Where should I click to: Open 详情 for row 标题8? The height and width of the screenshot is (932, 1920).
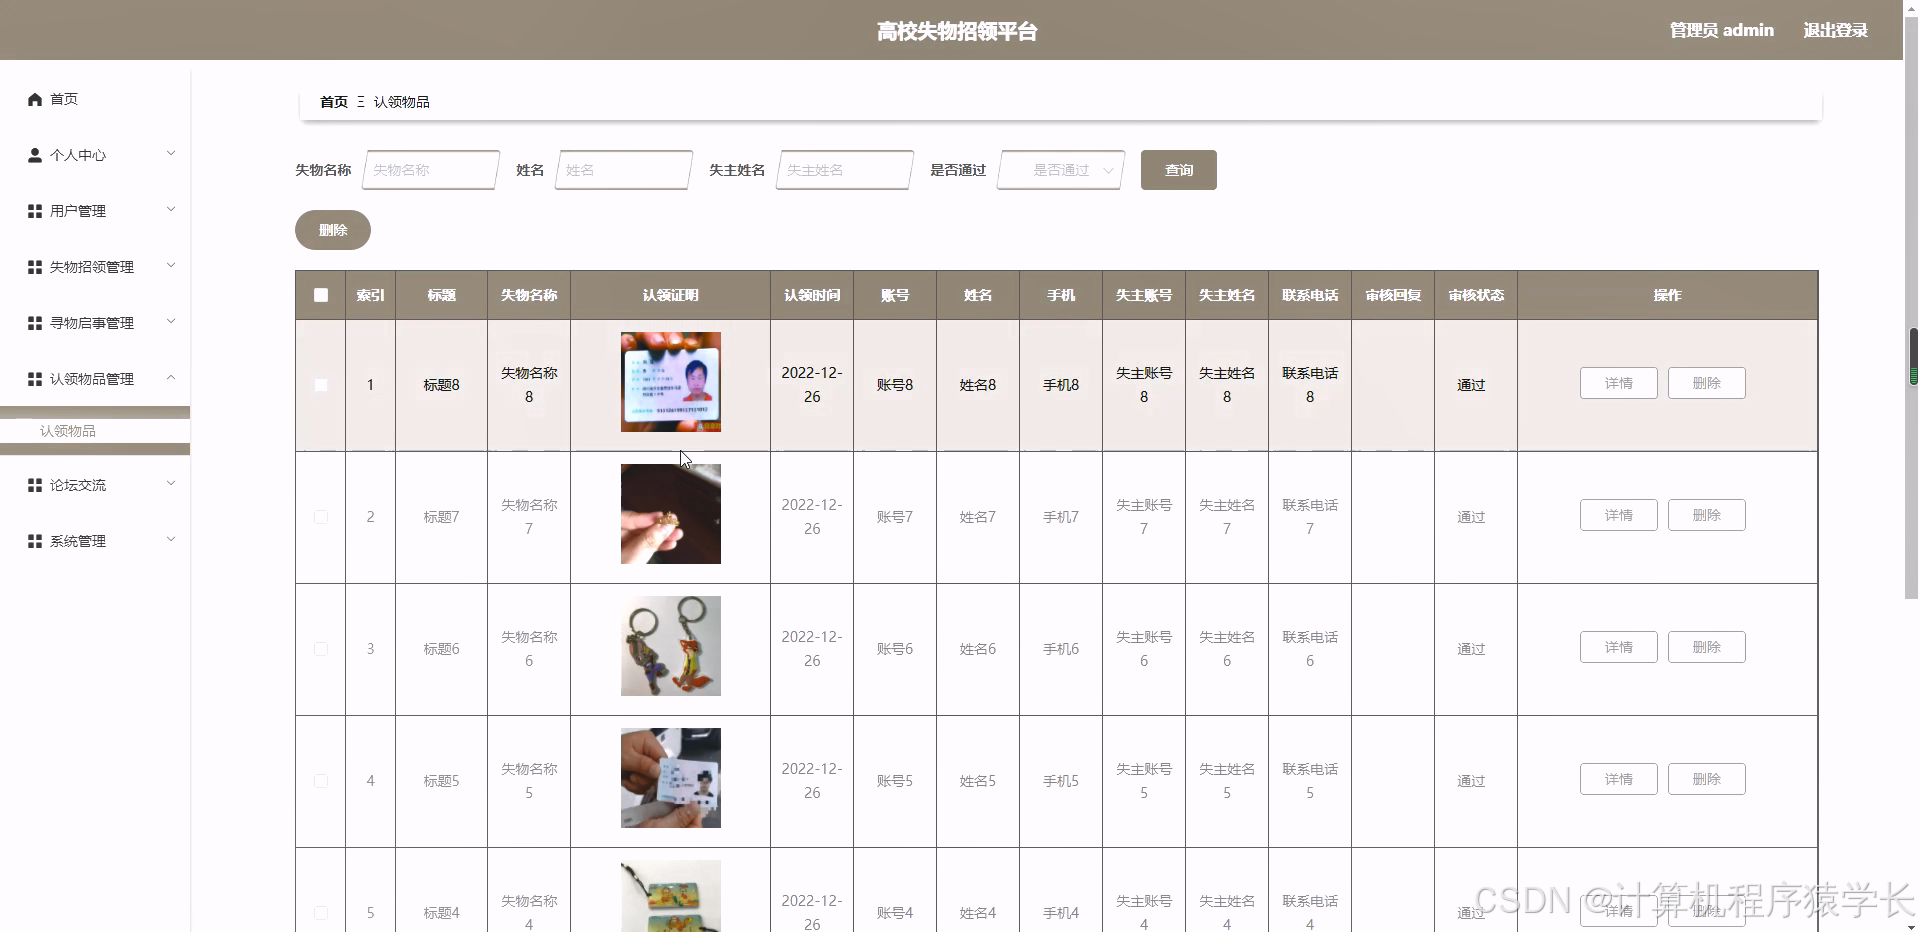click(1619, 383)
